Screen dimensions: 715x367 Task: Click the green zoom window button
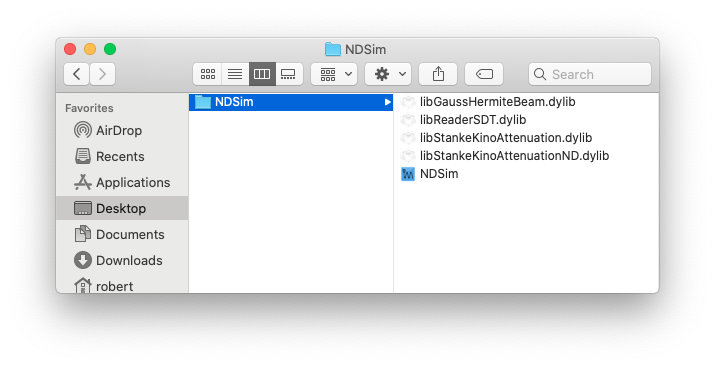coord(110,49)
